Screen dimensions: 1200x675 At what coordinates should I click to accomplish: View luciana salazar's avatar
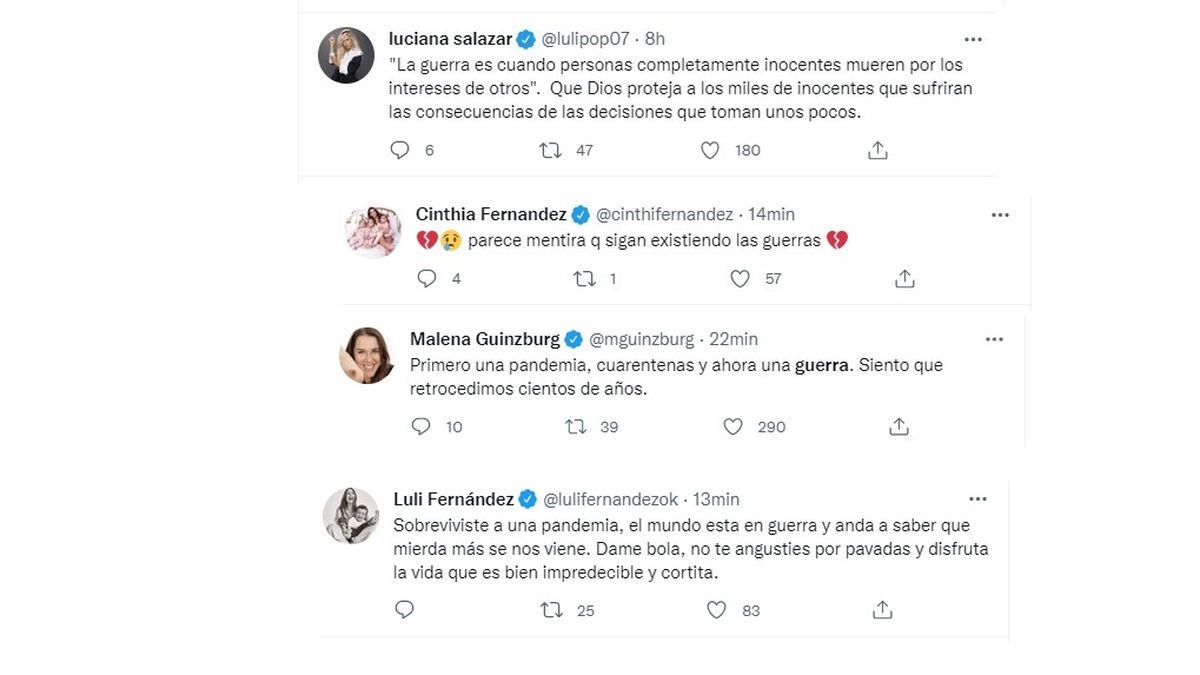pos(346,56)
